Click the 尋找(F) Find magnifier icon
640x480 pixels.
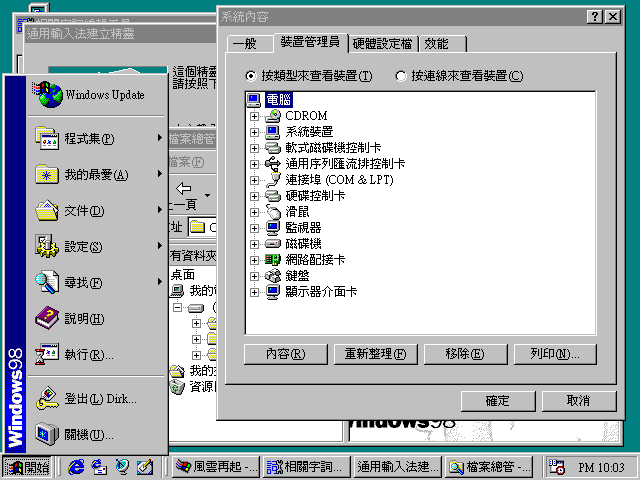pos(47,282)
